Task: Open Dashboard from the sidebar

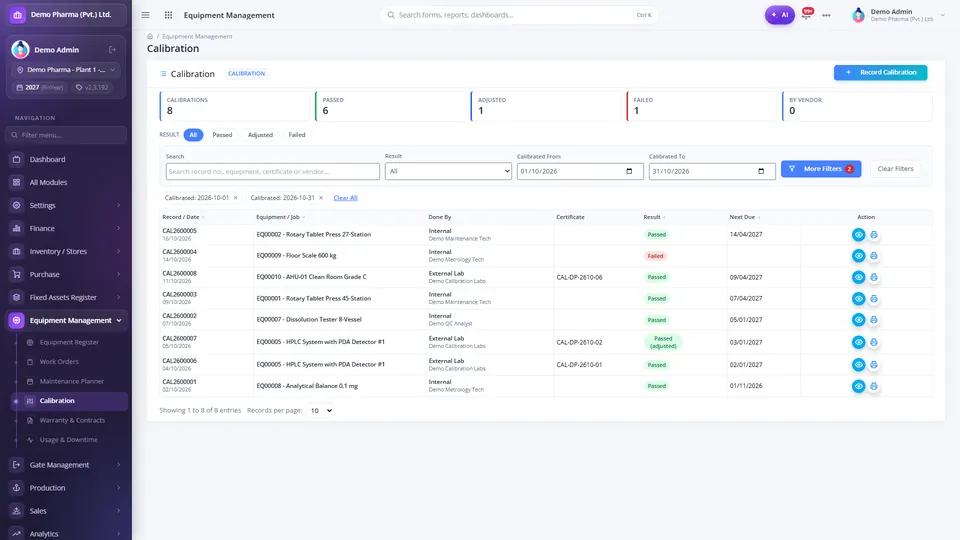Action: click(66, 159)
